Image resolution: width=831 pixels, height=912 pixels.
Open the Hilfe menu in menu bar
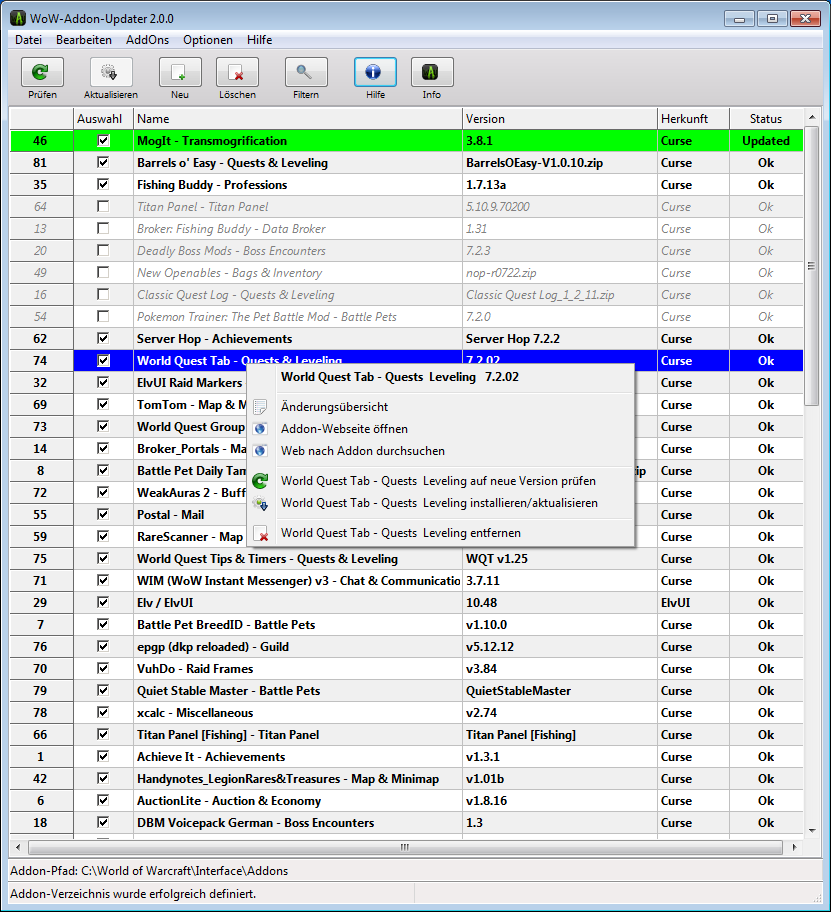pos(259,40)
